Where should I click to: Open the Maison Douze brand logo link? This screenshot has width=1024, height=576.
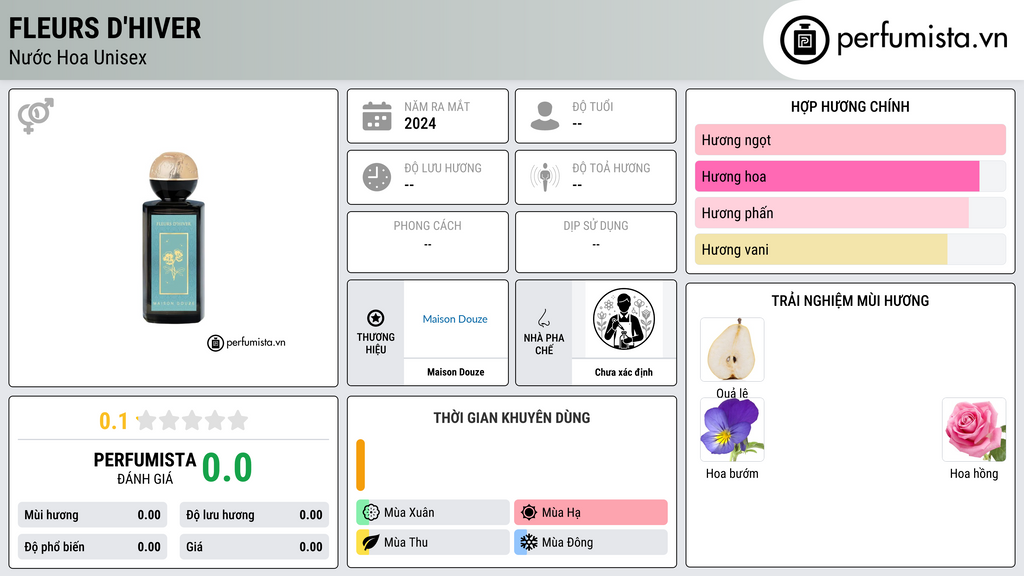coord(455,319)
